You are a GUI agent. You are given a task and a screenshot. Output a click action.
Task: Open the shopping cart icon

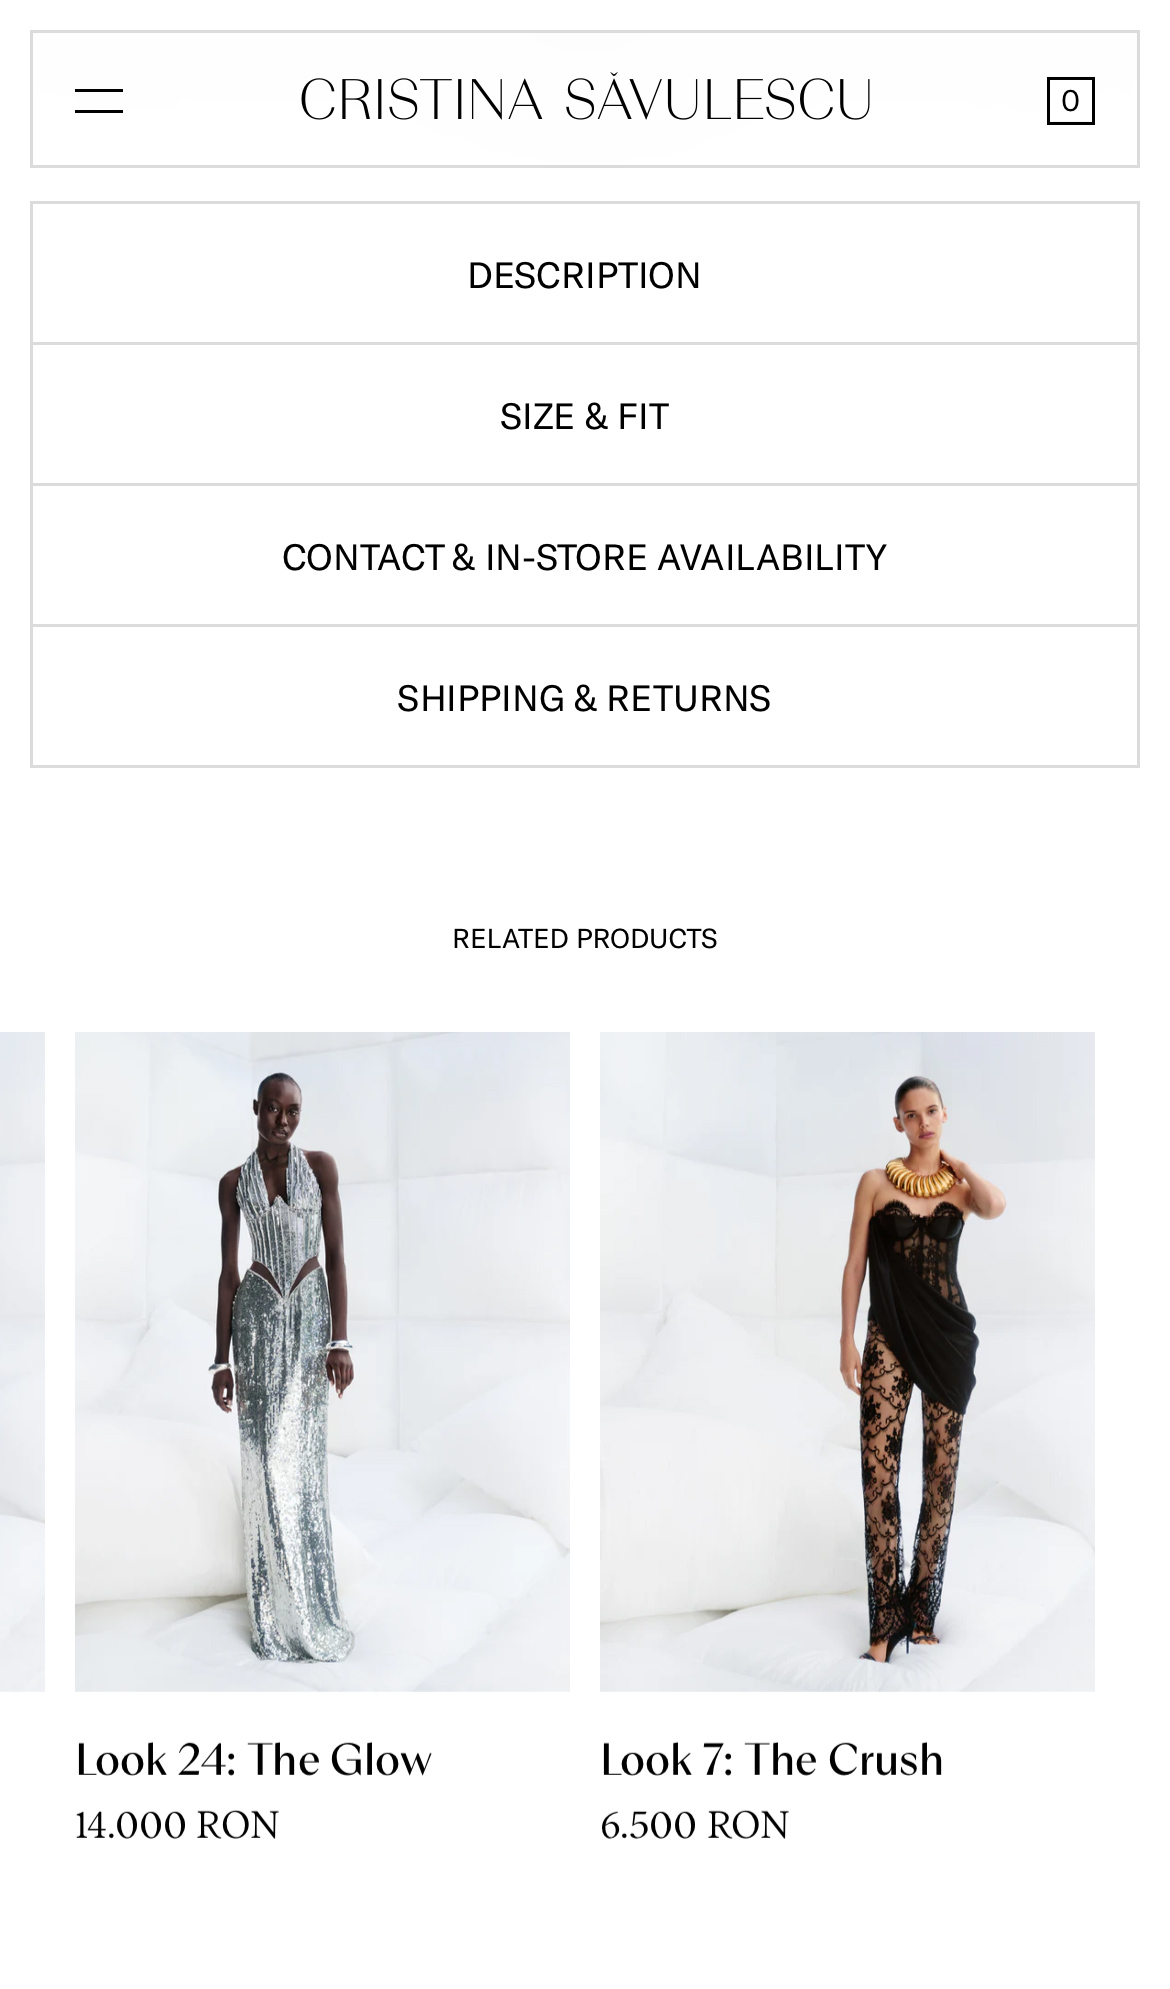click(x=1070, y=101)
